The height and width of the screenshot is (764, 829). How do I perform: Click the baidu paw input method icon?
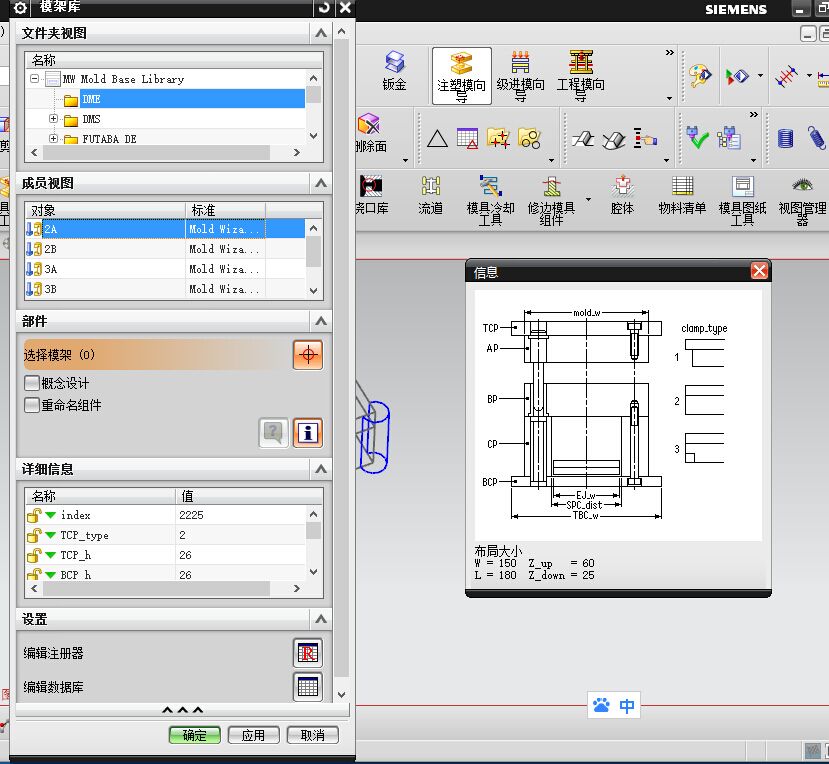(601, 705)
